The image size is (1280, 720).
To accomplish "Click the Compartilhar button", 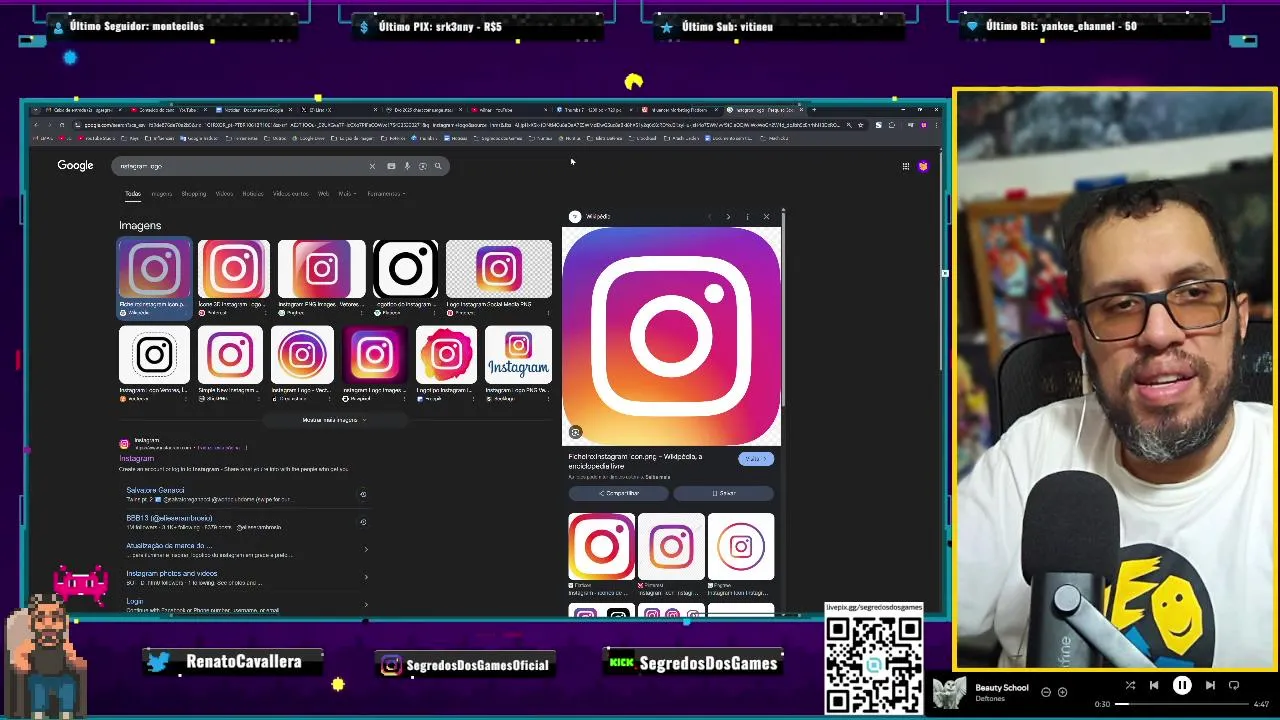I will 619,493.
